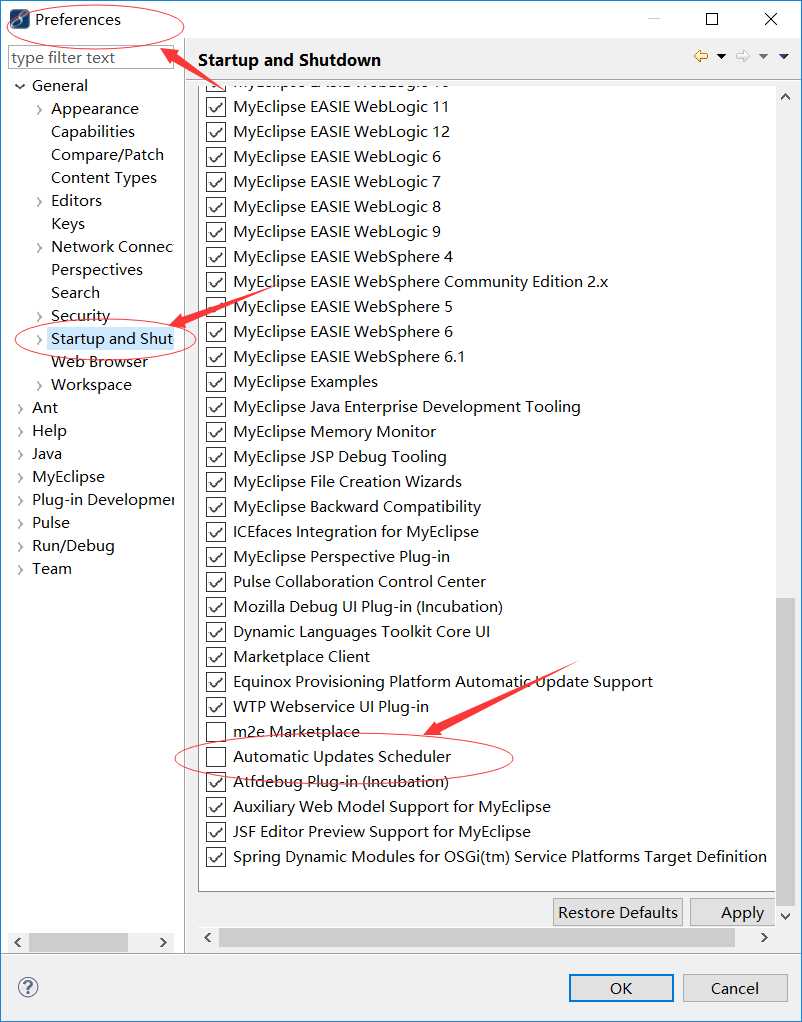This screenshot has height=1022, width=802.
Task: Expand the Security tree node
Action: click(40, 317)
